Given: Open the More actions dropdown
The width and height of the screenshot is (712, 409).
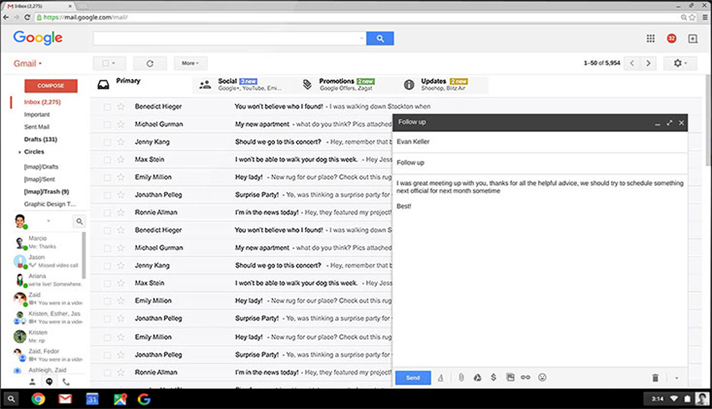Looking at the screenshot, I should 190,64.
